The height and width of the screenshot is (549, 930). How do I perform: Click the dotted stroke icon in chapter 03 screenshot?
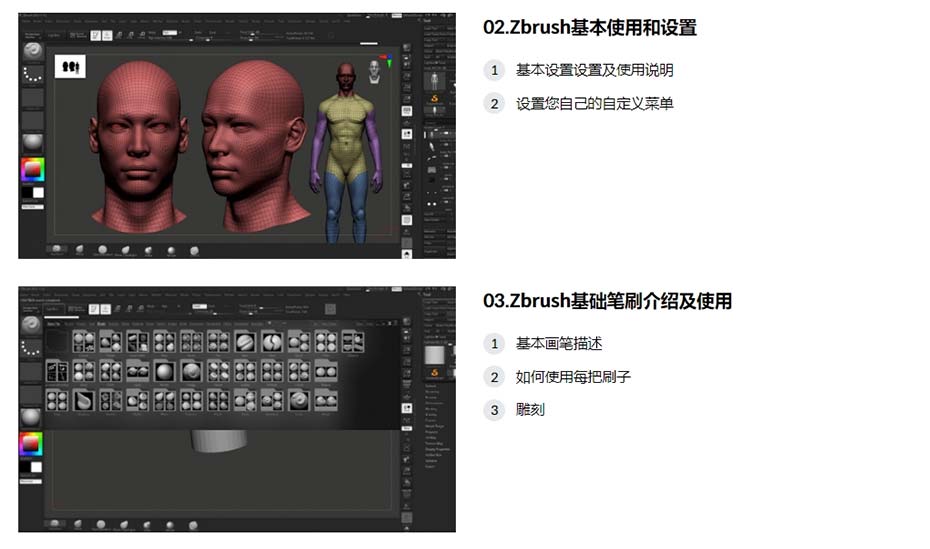coord(31,349)
